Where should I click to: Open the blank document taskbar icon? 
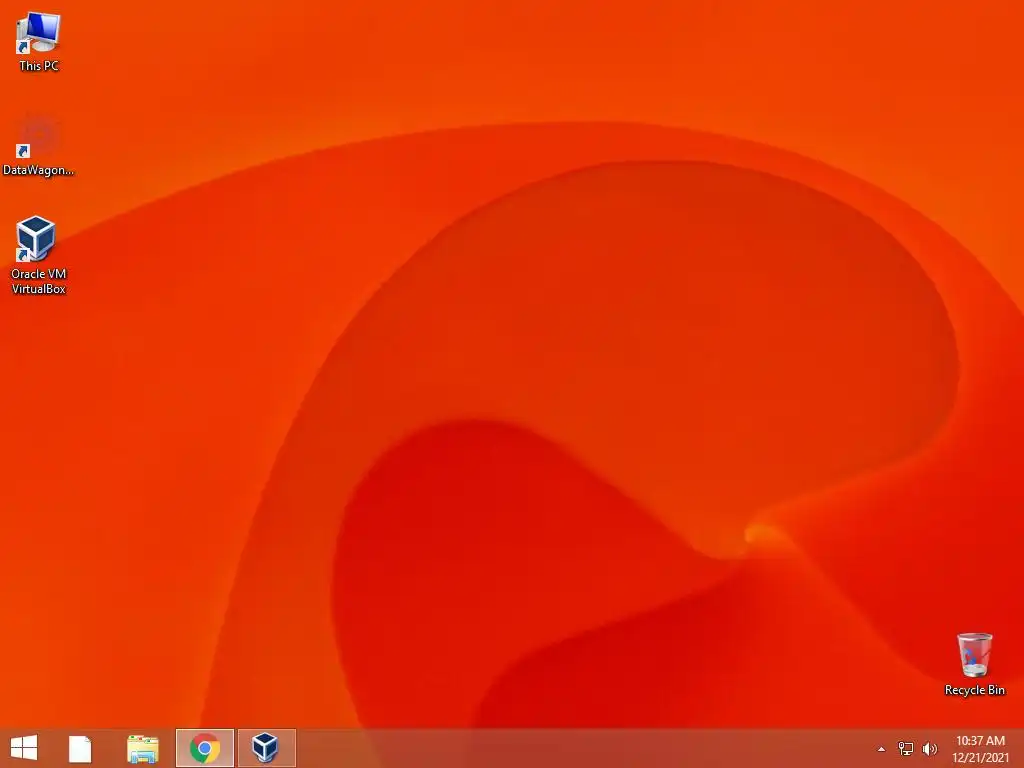(x=80, y=748)
